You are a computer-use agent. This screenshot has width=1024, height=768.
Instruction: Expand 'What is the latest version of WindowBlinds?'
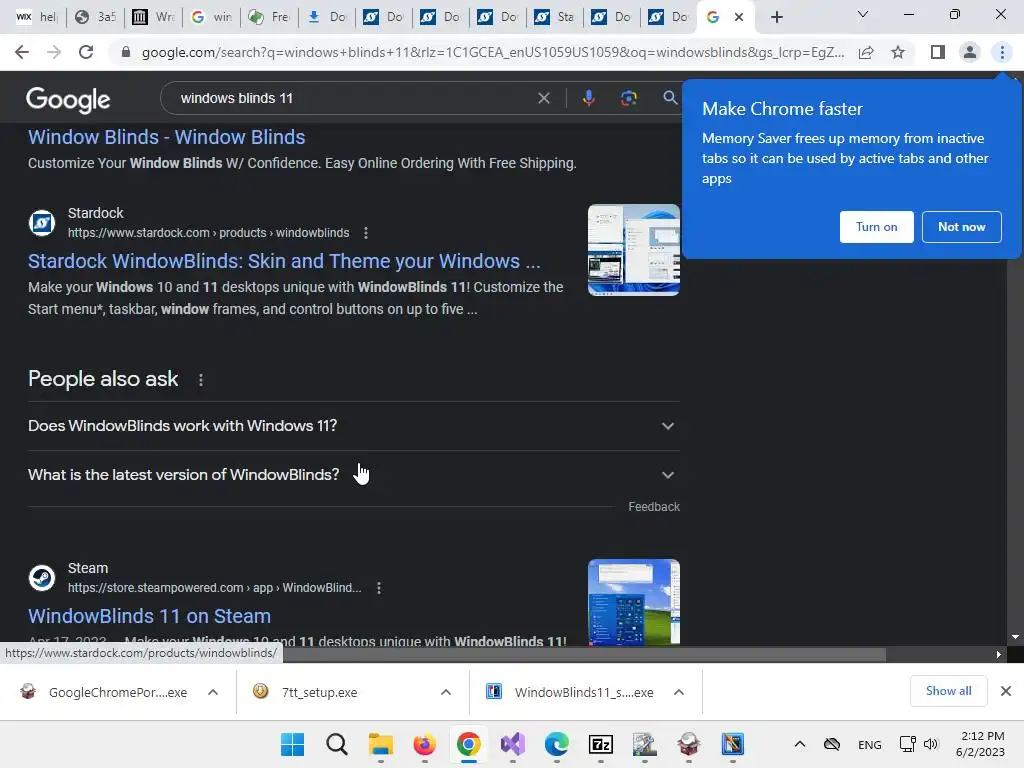point(353,475)
